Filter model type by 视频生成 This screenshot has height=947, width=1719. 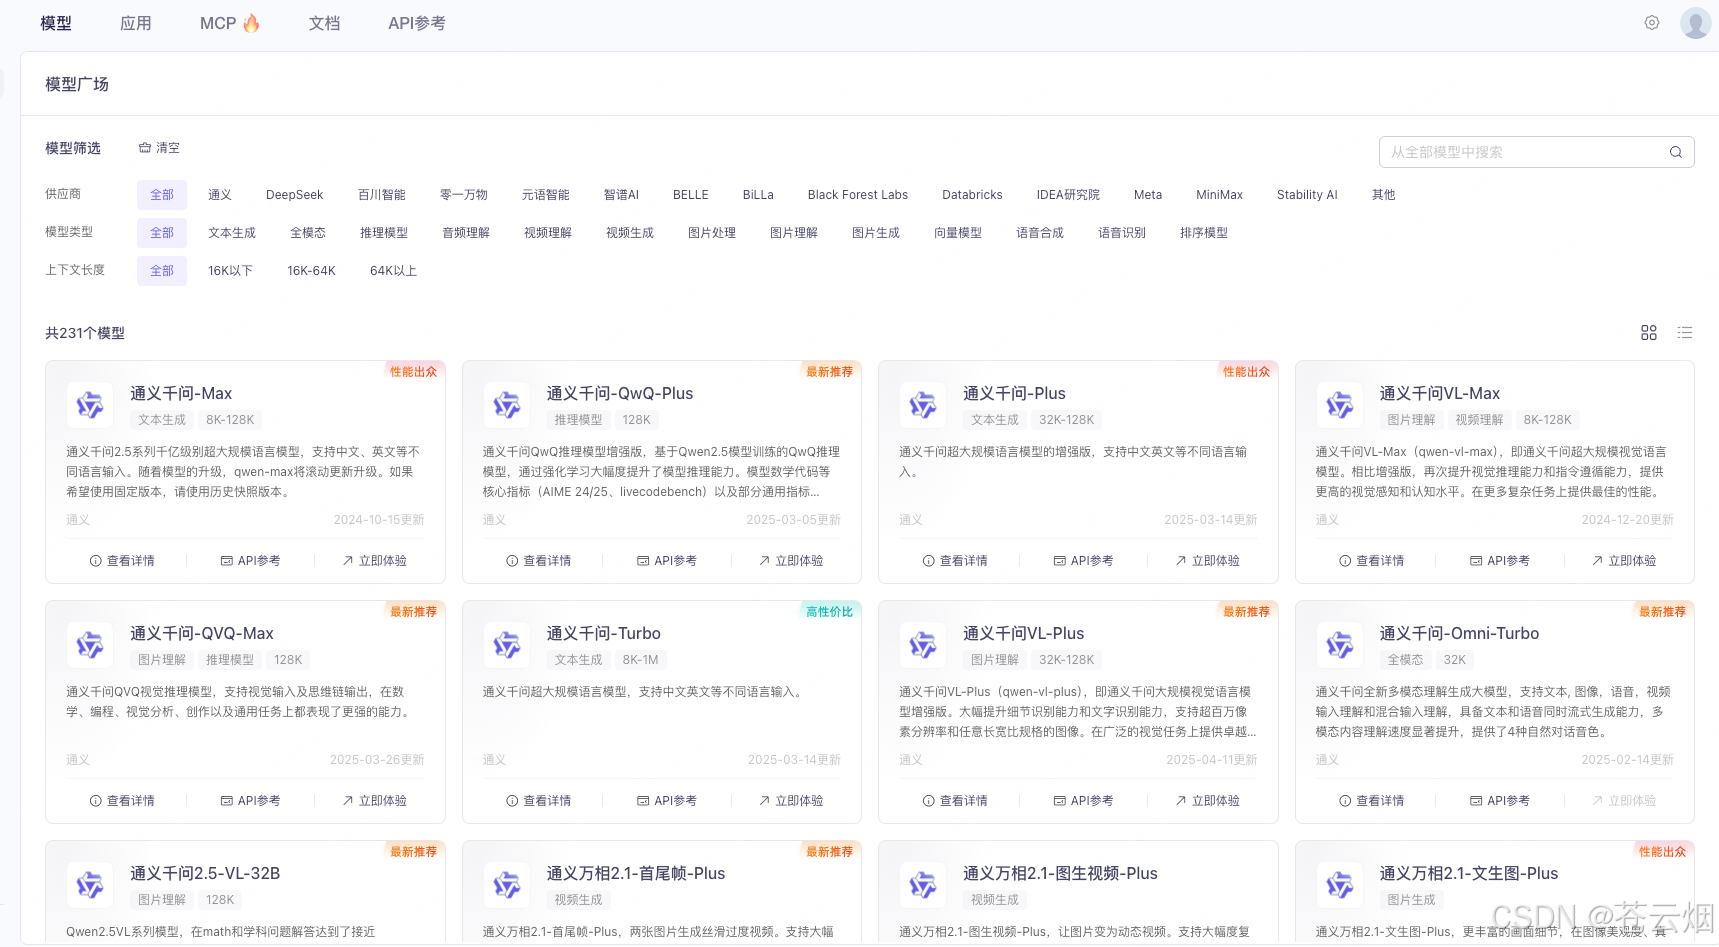pyautogui.click(x=630, y=233)
